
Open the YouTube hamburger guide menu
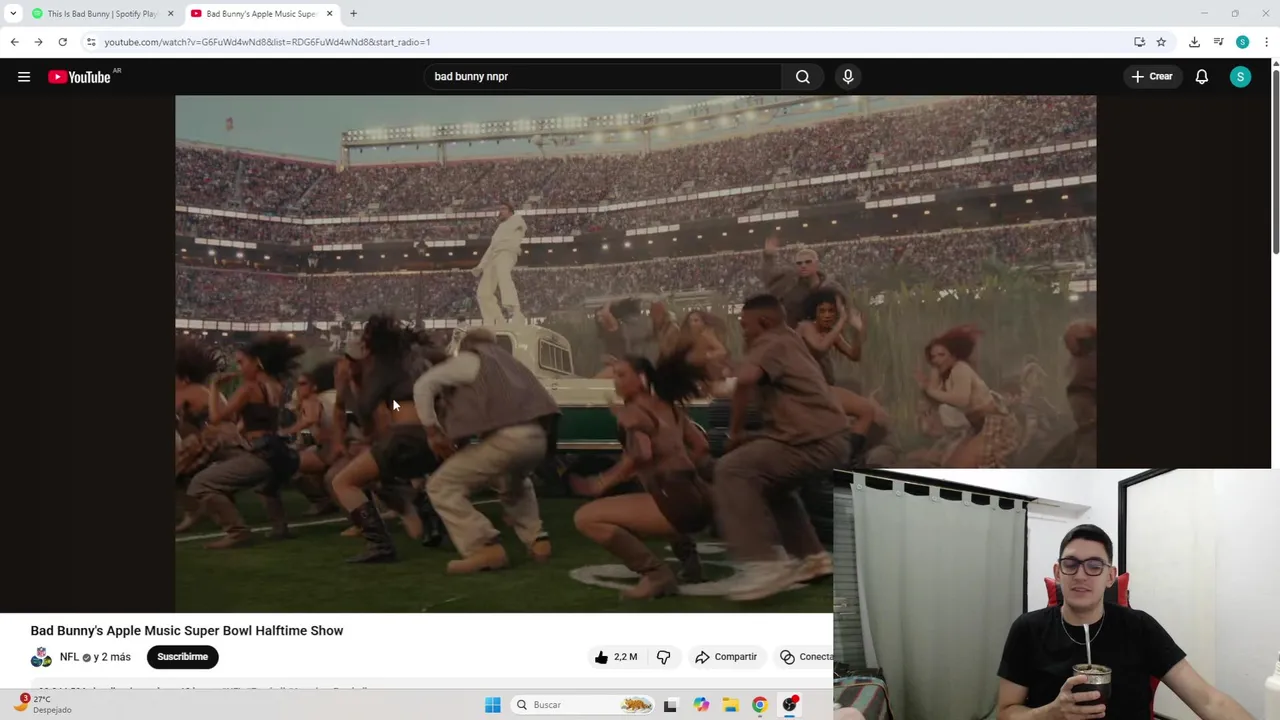(x=24, y=77)
